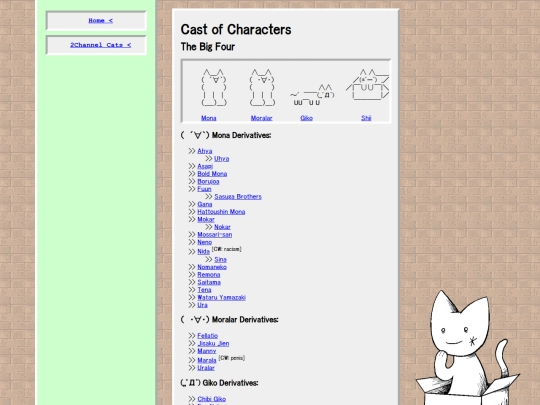540x405 pixels.
Task: Open the Ura character link
Action: coord(202,305)
